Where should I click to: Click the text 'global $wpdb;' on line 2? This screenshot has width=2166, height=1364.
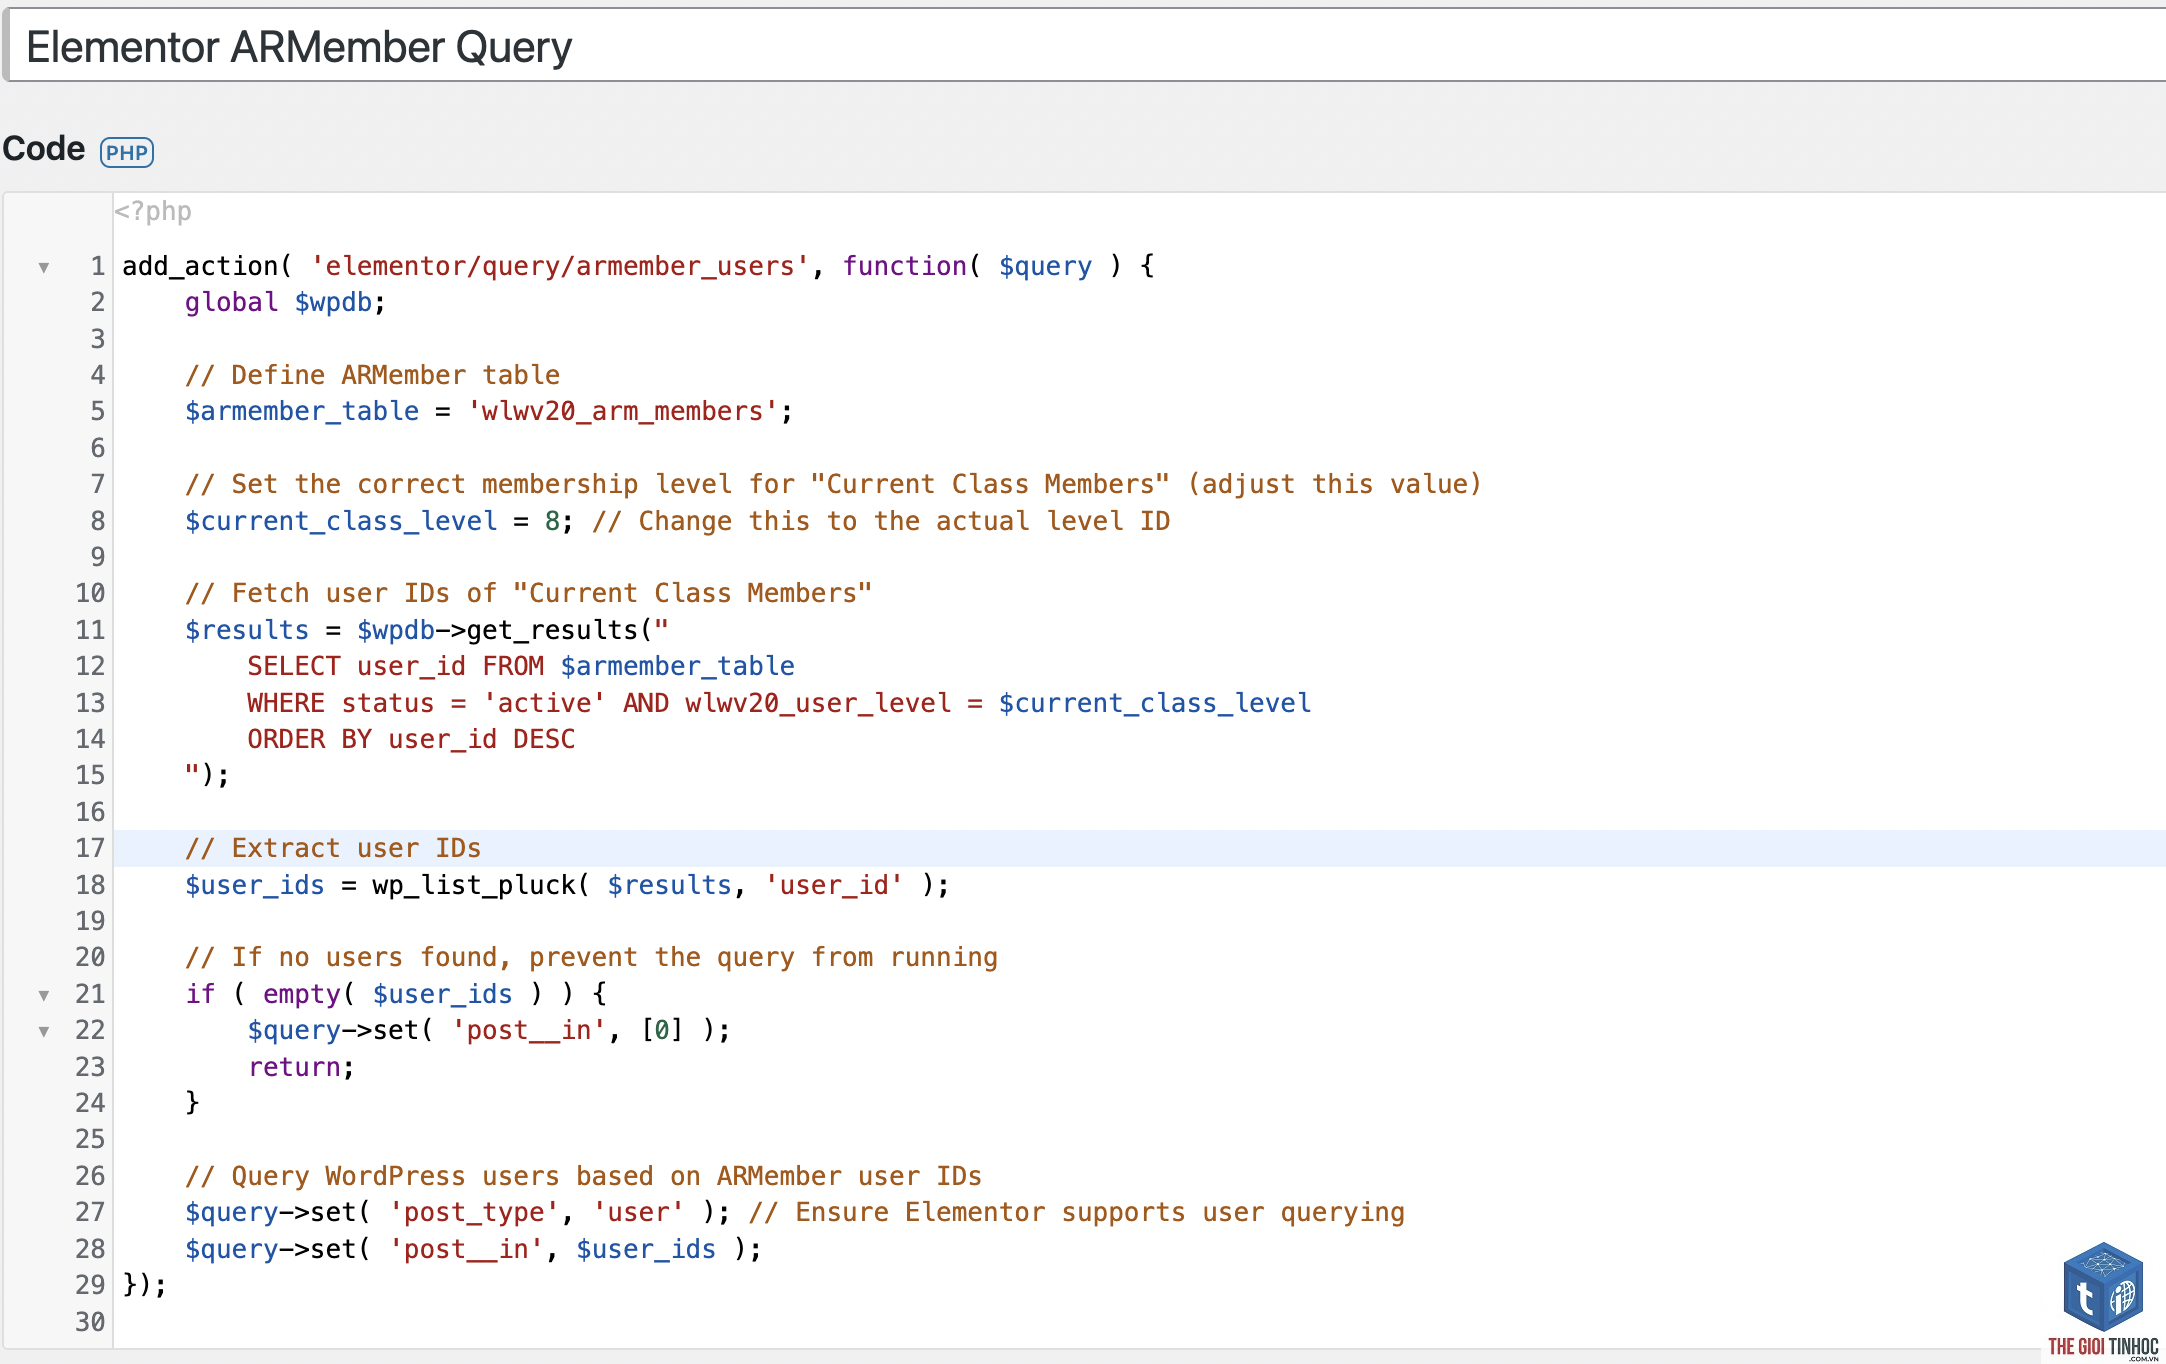click(285, 302)
